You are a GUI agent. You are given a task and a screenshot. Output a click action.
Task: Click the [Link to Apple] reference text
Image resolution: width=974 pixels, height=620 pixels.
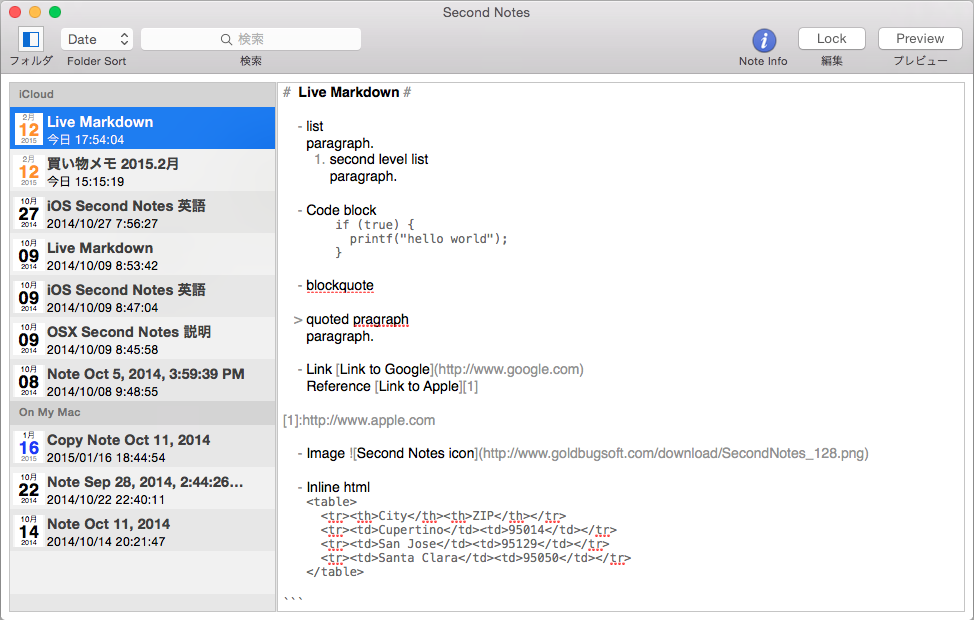tap(419, 386)
